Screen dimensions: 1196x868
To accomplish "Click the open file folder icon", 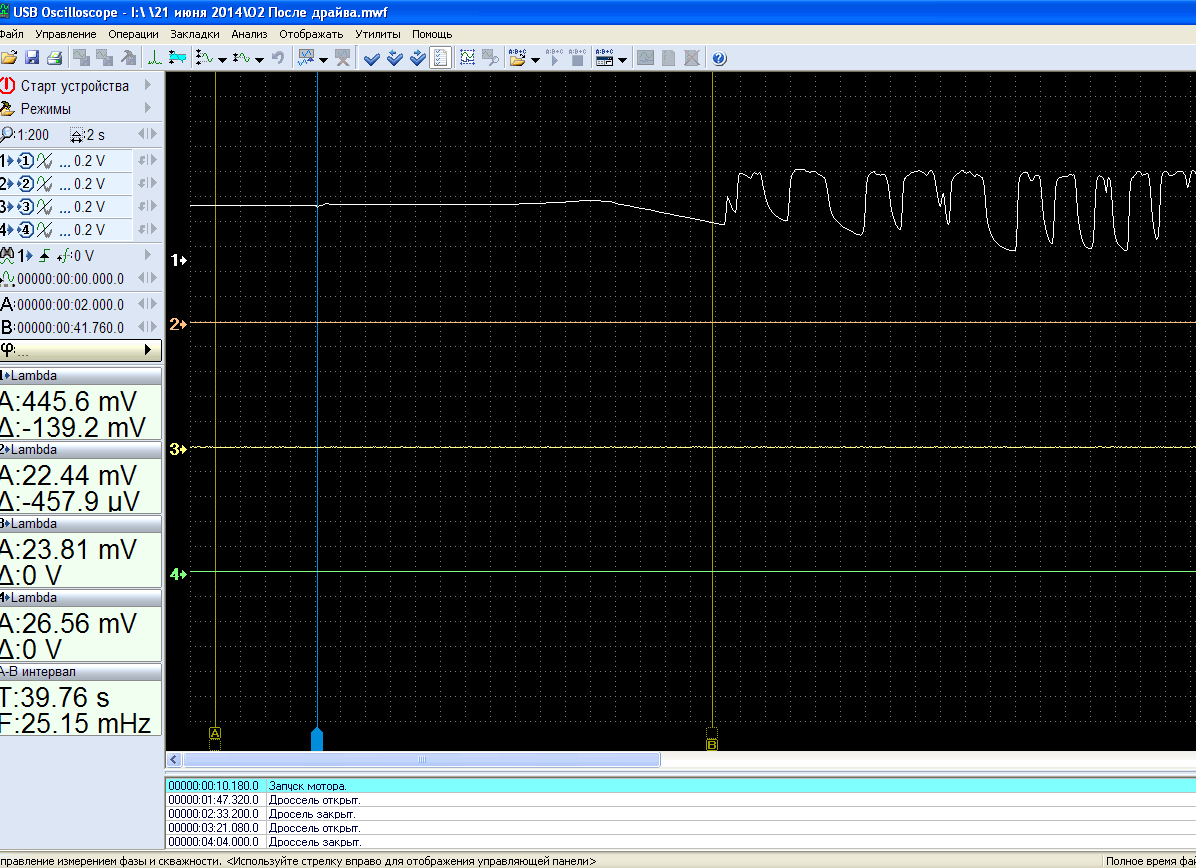I will [10, 58].
